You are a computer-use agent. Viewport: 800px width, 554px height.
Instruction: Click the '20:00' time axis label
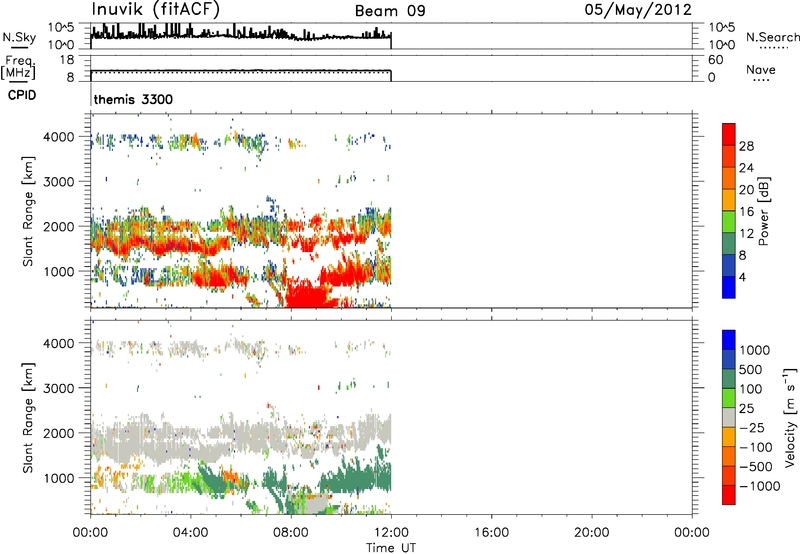tap(592, 533)
